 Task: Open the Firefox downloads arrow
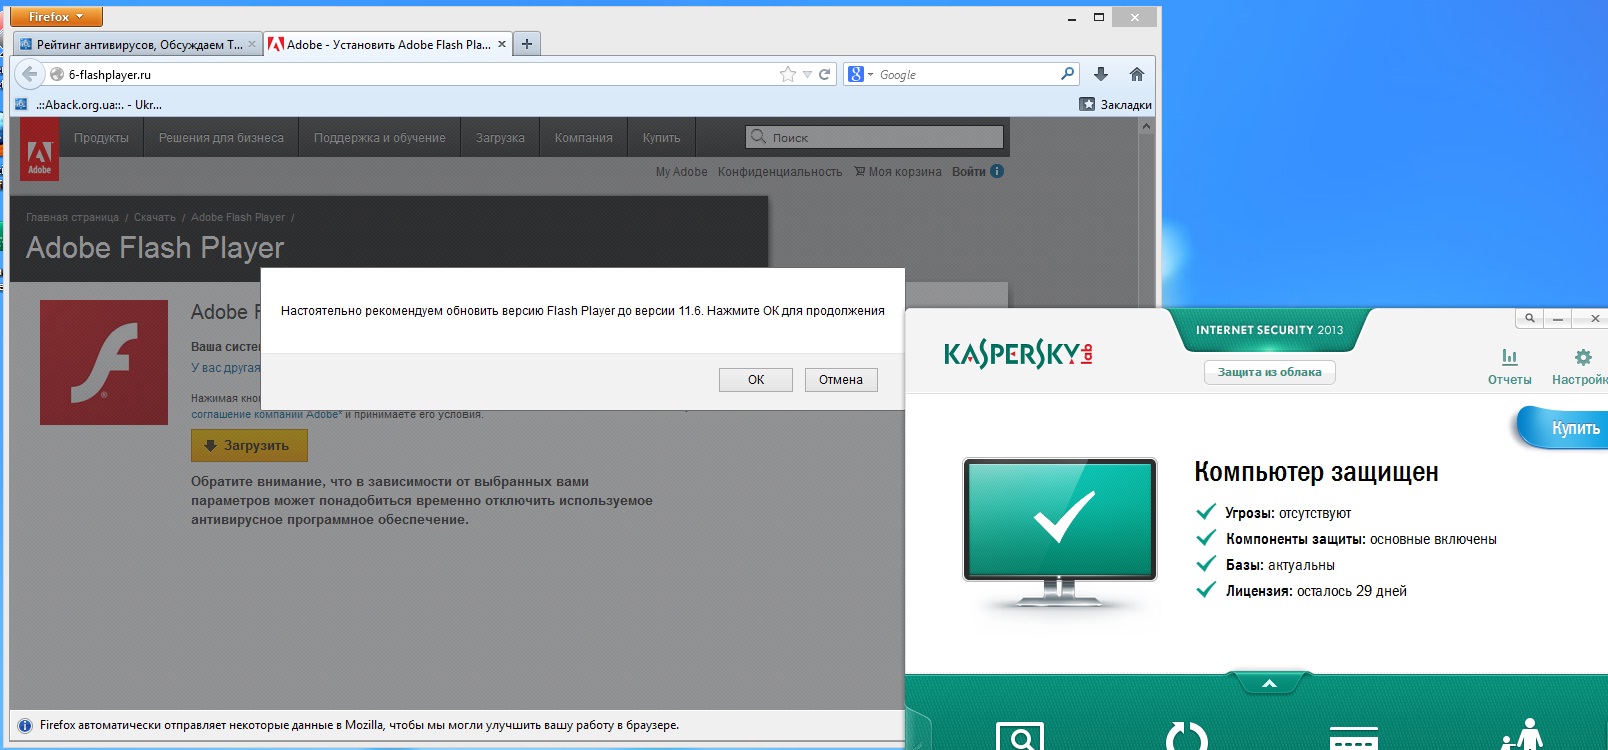coord(1101,74)
